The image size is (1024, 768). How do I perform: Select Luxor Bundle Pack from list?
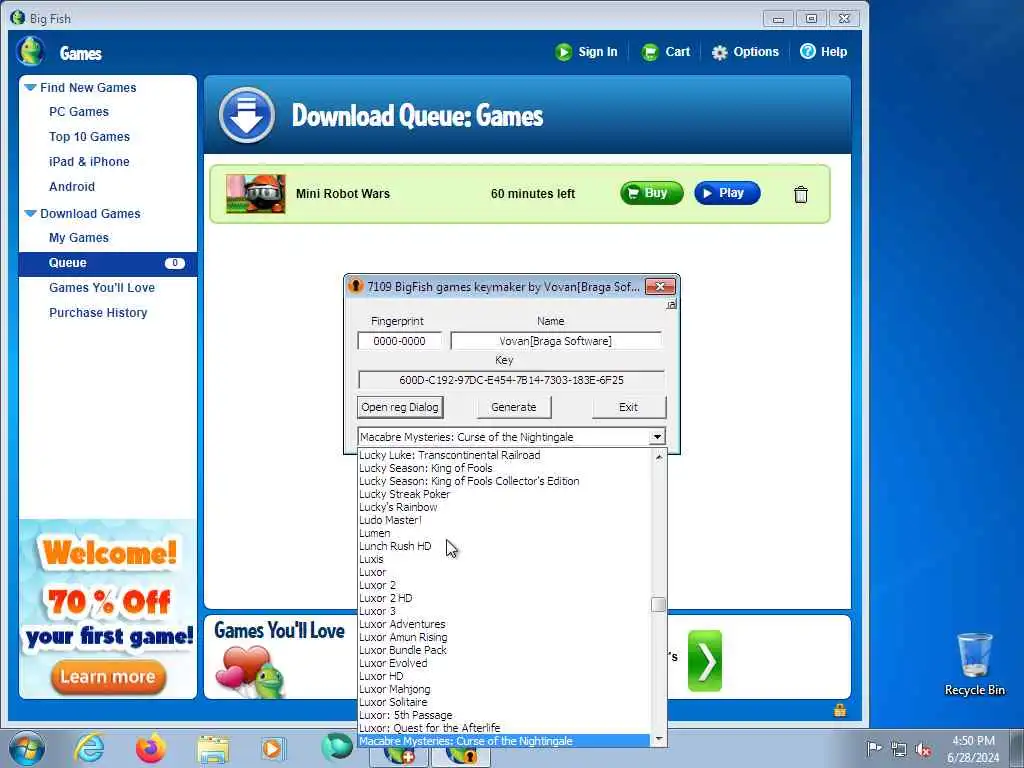[504, 650]
